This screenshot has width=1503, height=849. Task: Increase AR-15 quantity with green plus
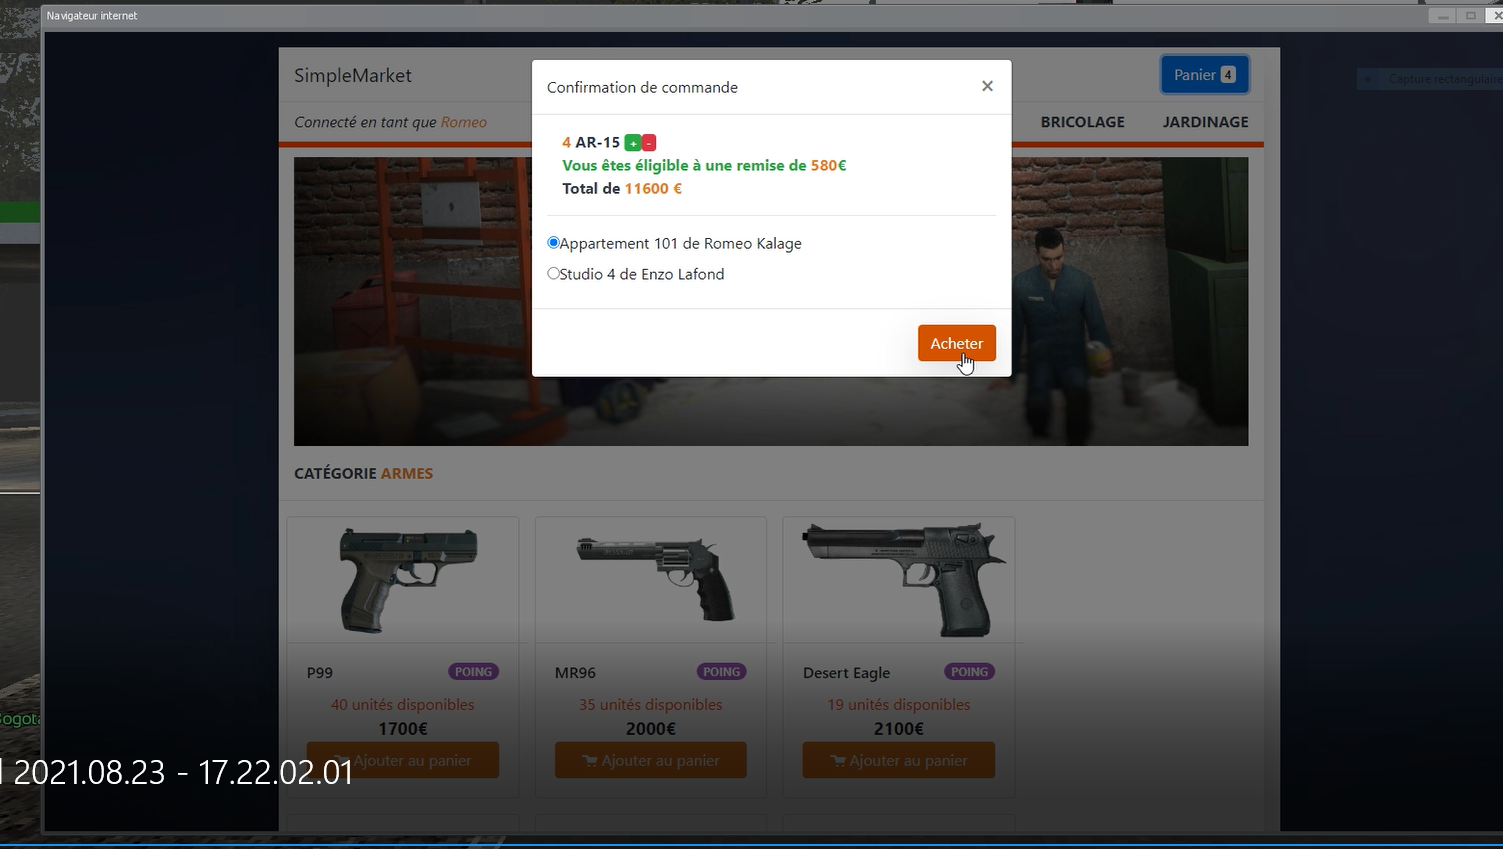click(632, 143)
